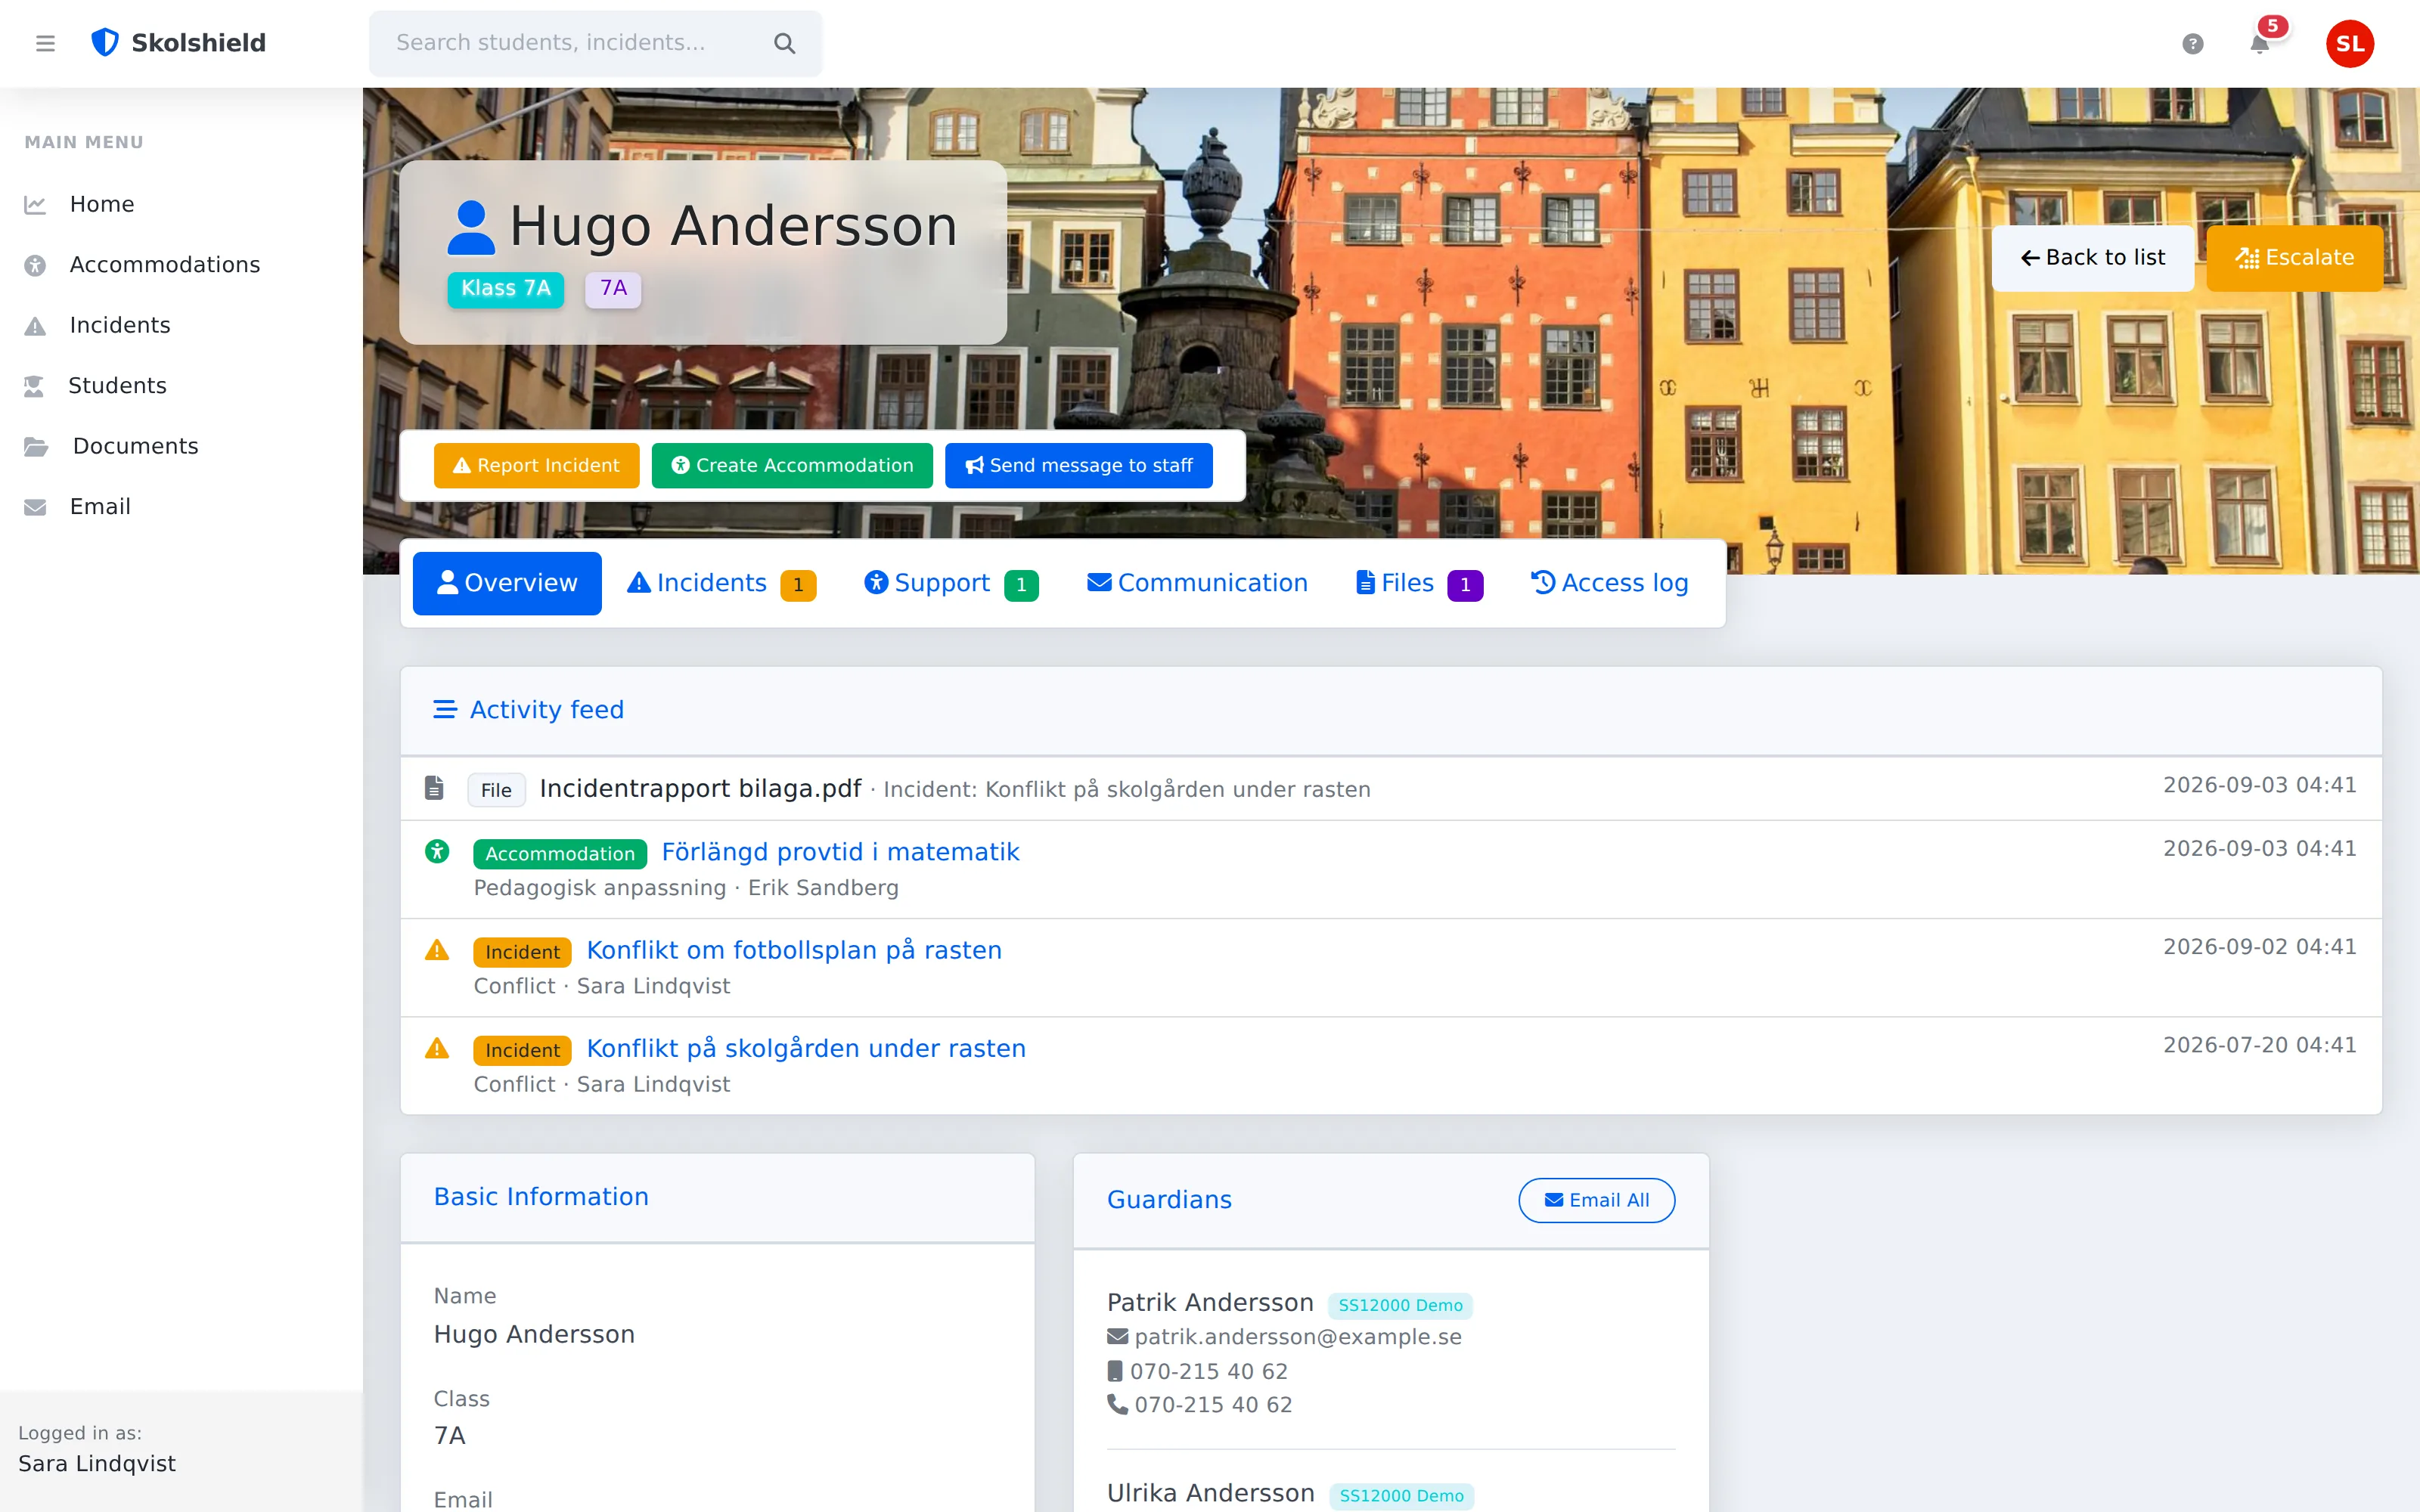Click envelope icon next to patrik.andersson email

tap(1117, 1337)
